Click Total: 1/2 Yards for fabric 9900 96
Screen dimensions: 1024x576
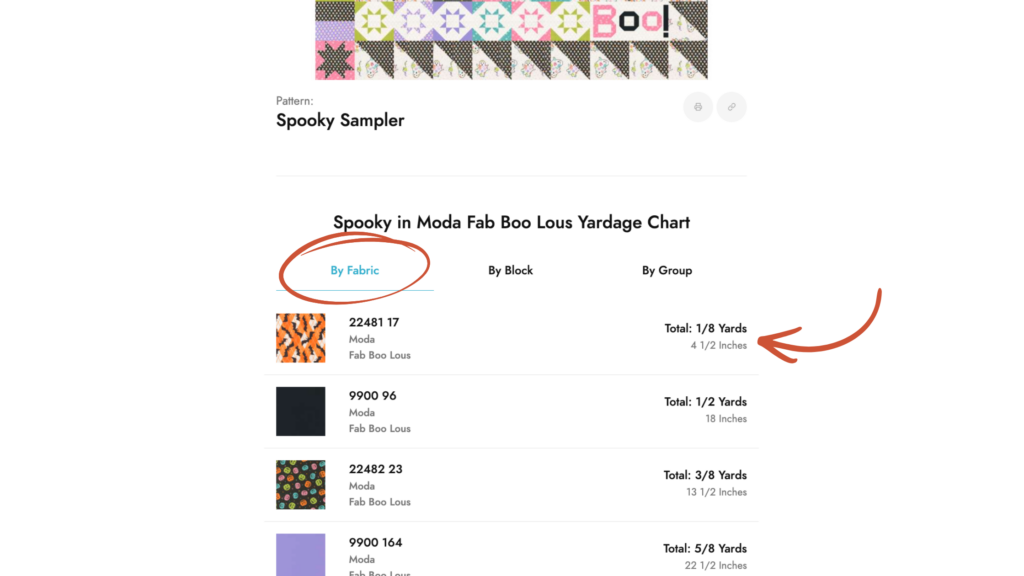click(705, 402)
